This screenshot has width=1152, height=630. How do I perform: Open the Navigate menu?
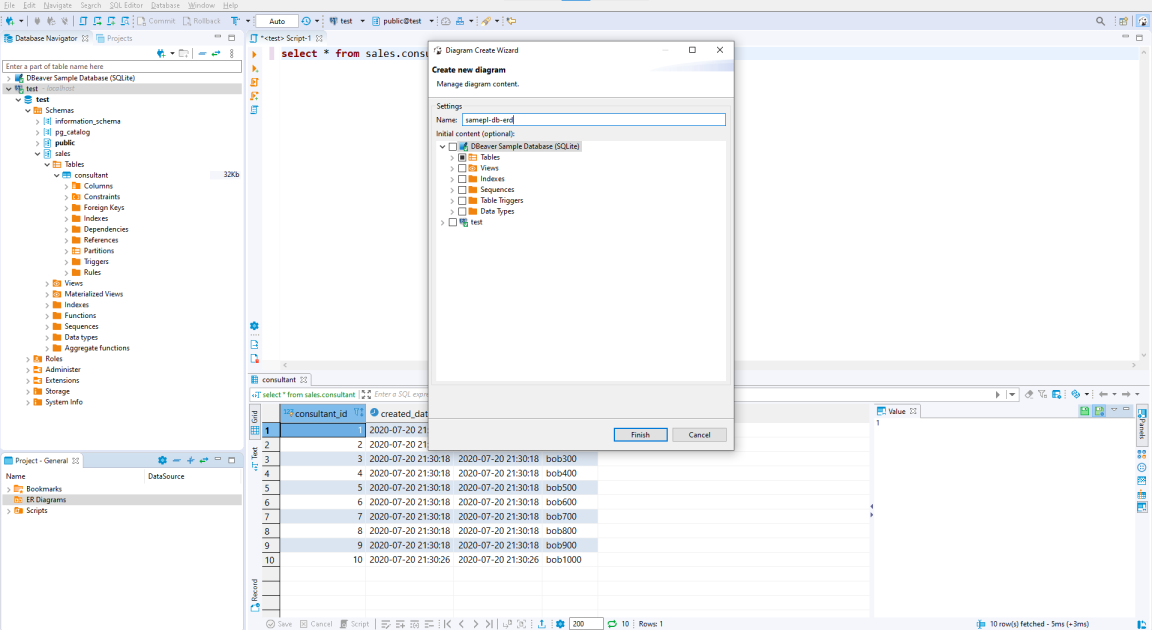(x=57, y=5)
